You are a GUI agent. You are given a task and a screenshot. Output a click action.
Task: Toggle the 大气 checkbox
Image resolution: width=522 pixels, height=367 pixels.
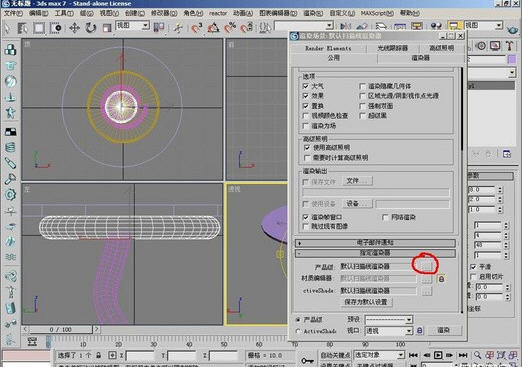pyautogui.click(x=305, y=86)
